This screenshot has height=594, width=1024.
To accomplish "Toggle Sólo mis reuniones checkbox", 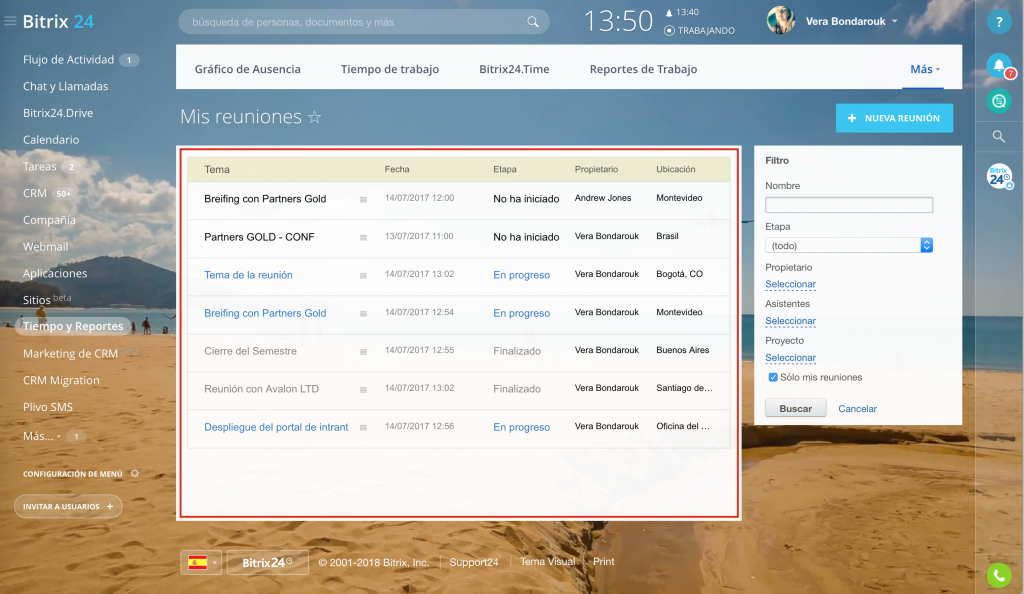I will (773, 377).
